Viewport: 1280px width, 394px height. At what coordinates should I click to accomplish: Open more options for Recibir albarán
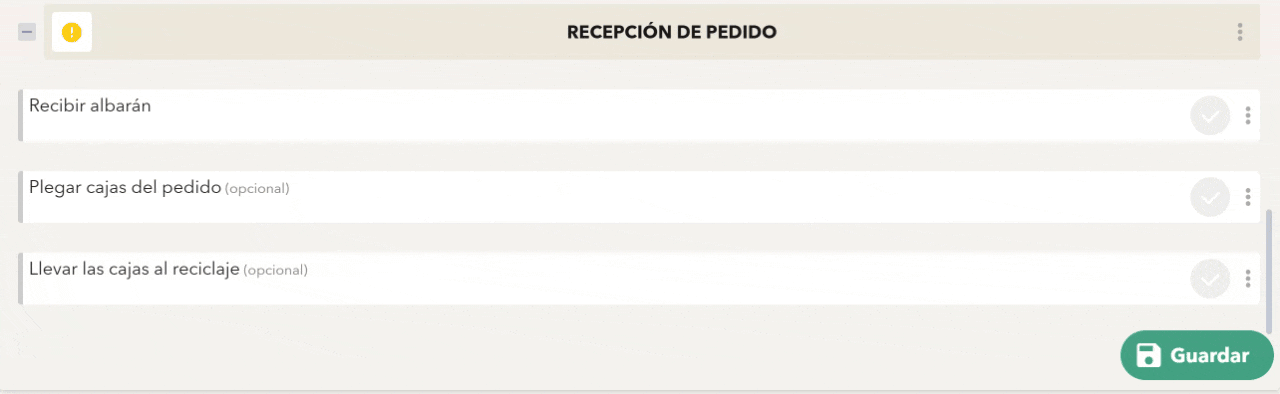coord(1248,116)
